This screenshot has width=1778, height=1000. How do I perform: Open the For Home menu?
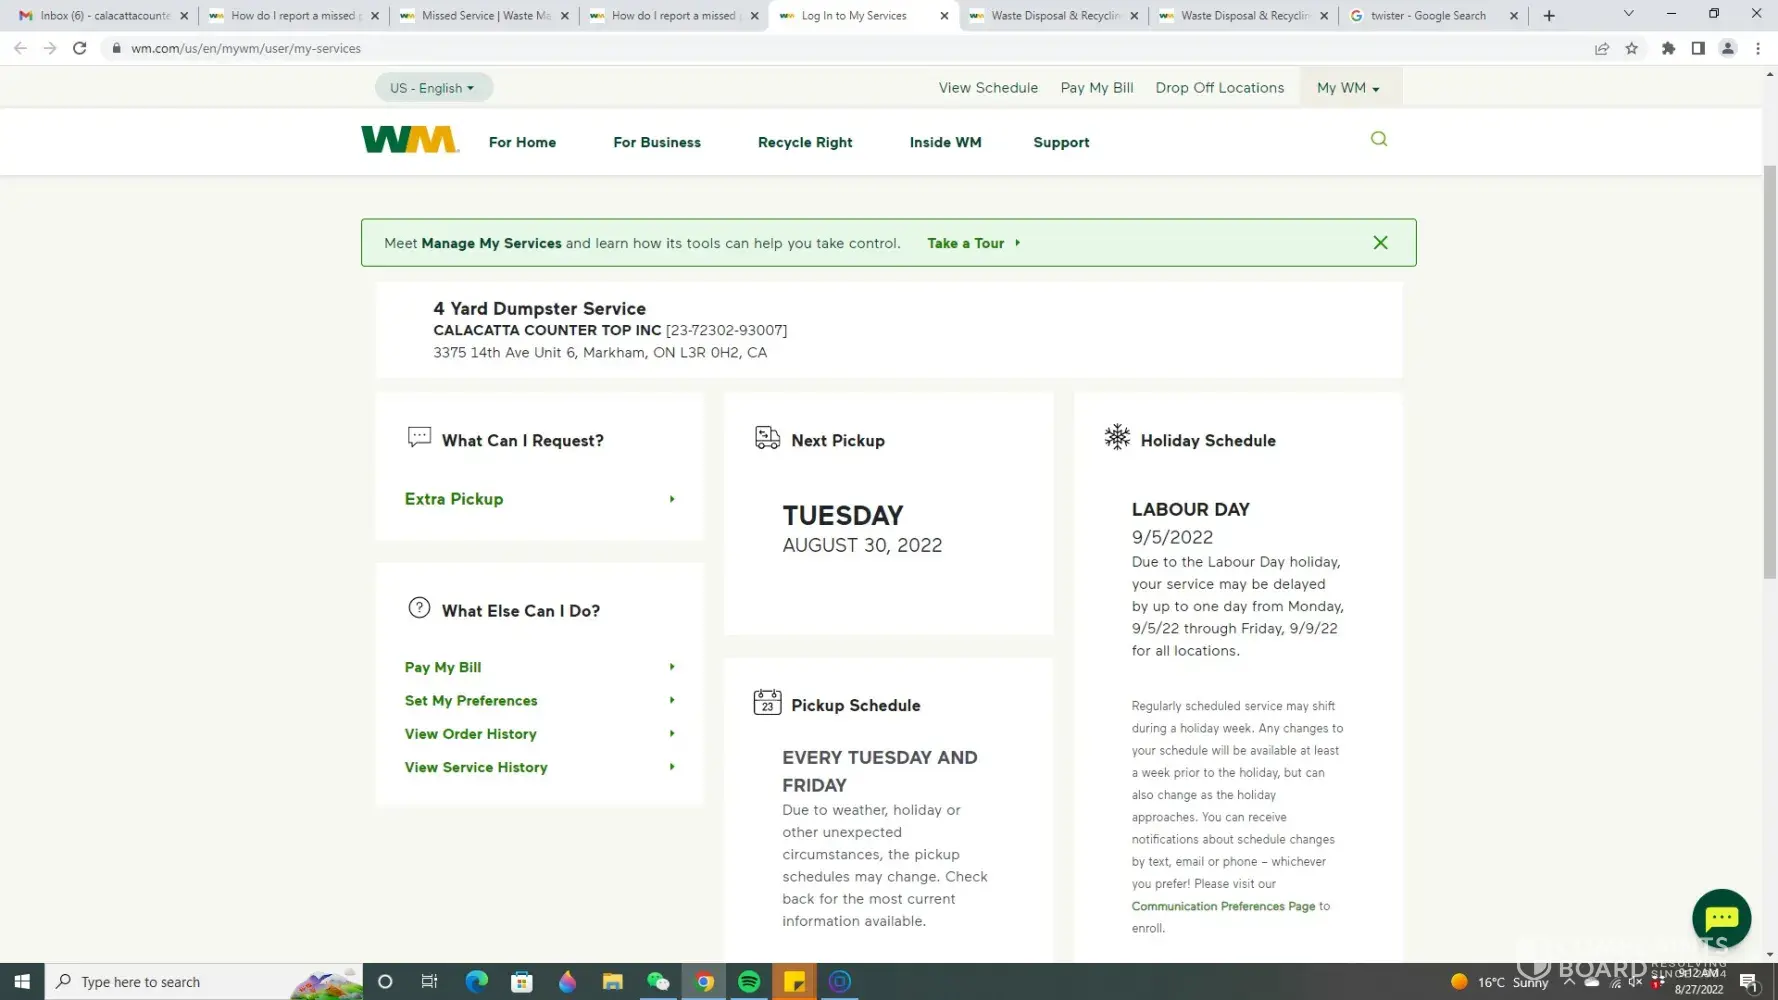coord(522,142)
